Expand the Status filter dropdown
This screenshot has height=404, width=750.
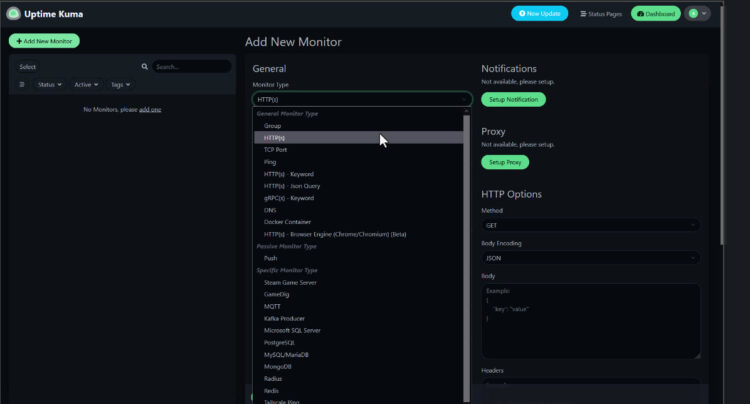pyautogui.click(x=49, y=85)
